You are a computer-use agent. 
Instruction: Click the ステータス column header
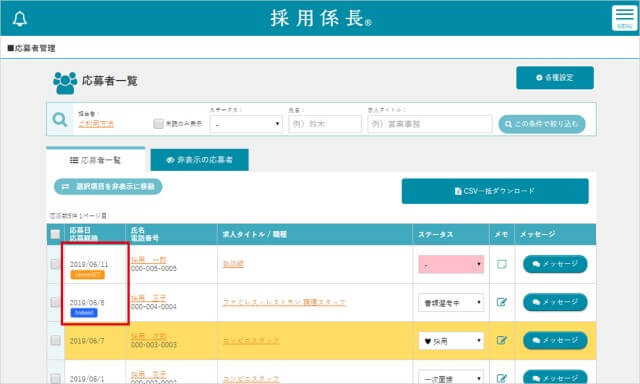436,235
